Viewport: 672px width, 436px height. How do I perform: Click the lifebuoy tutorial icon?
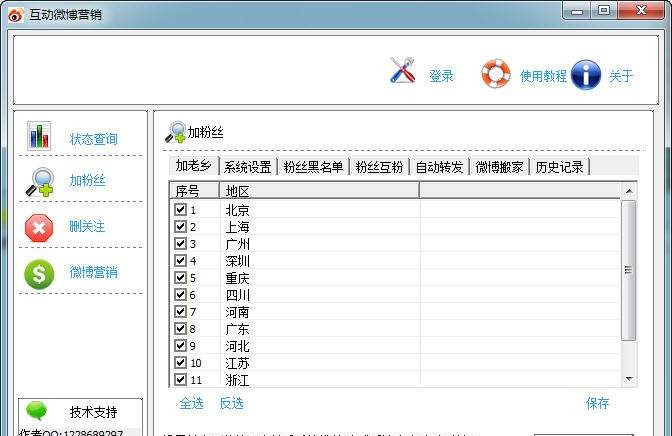pyautogui.click(x=496, y=73)
